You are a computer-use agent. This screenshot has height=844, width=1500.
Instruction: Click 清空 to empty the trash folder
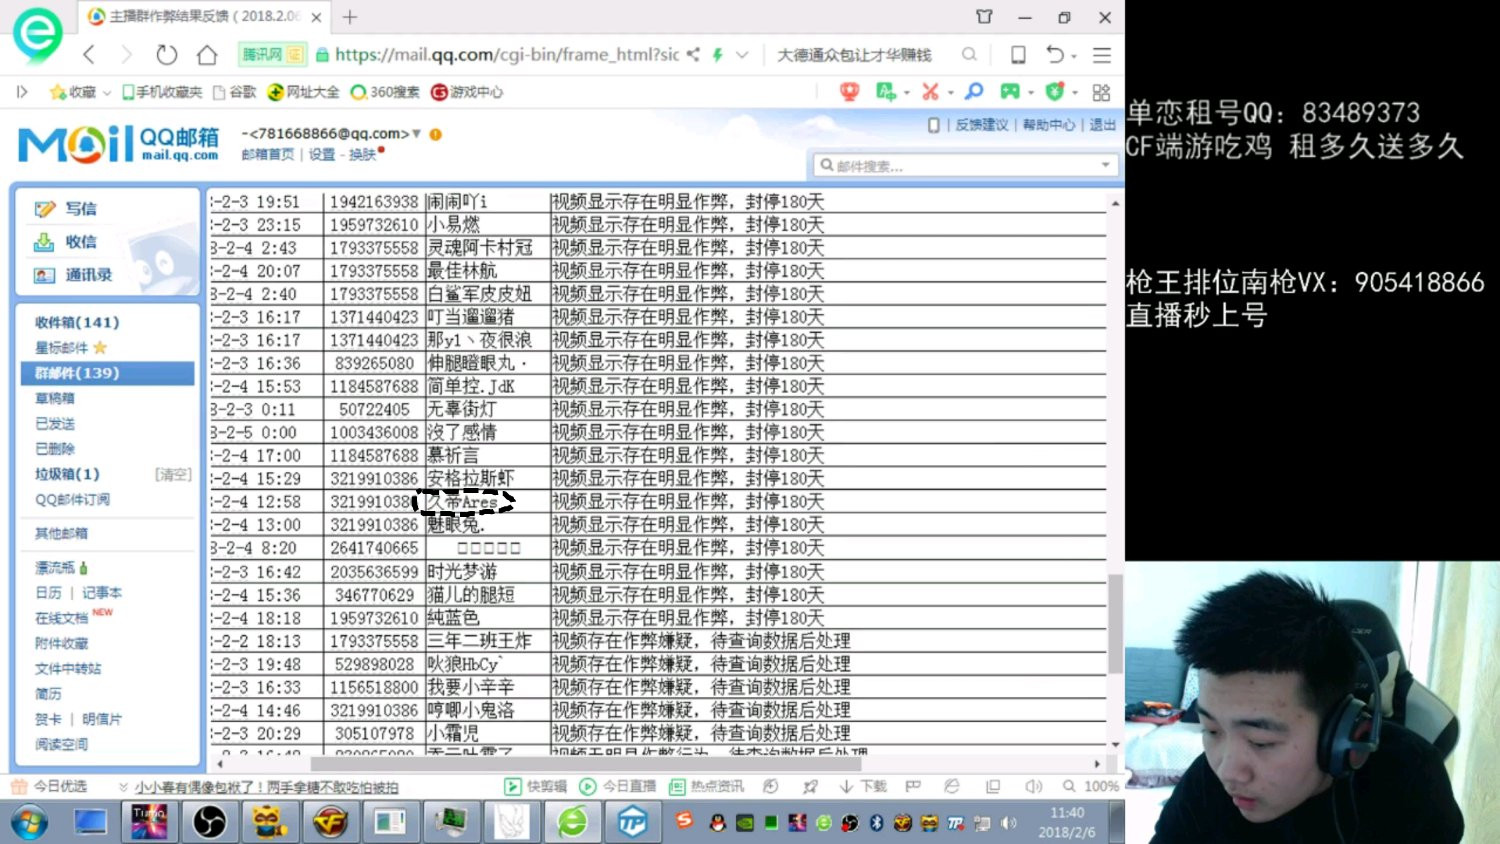(x=173, y=474)
